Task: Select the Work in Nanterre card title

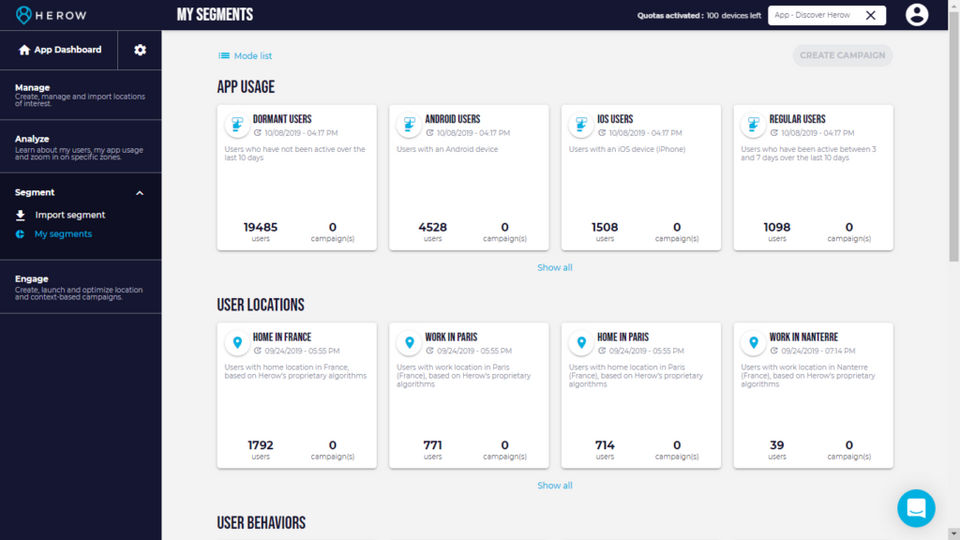Action: (x=803, y=337)
